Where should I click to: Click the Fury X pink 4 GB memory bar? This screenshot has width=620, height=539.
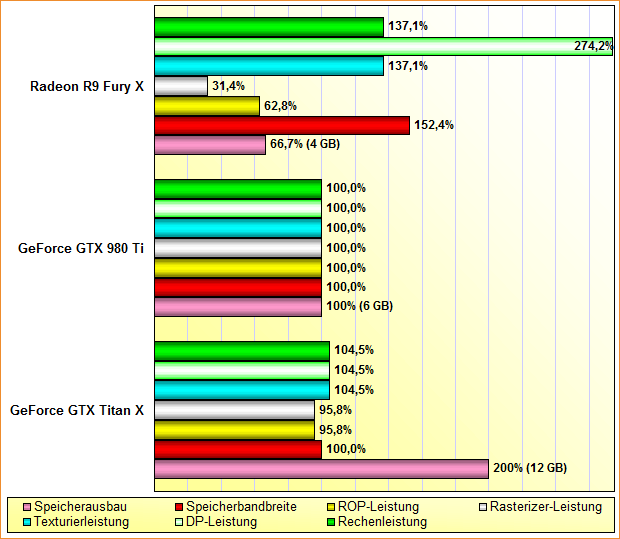pyautogui.click(x=210, y=145)
